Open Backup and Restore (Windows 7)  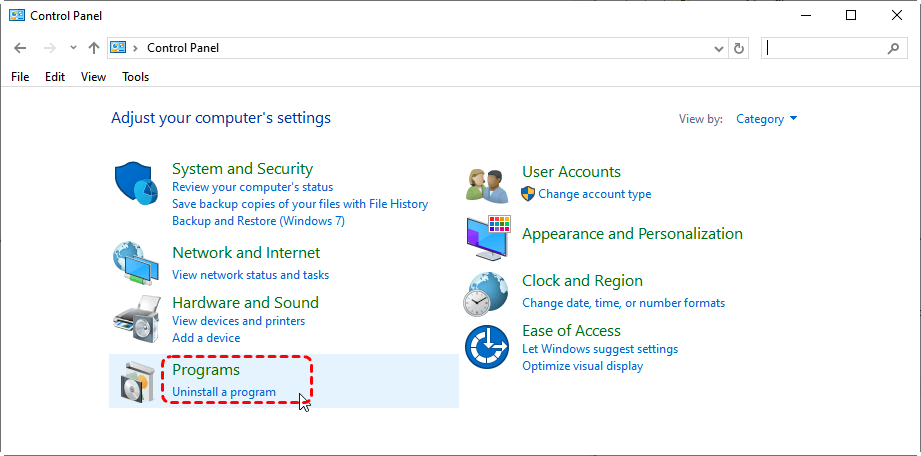click(258, 220)
